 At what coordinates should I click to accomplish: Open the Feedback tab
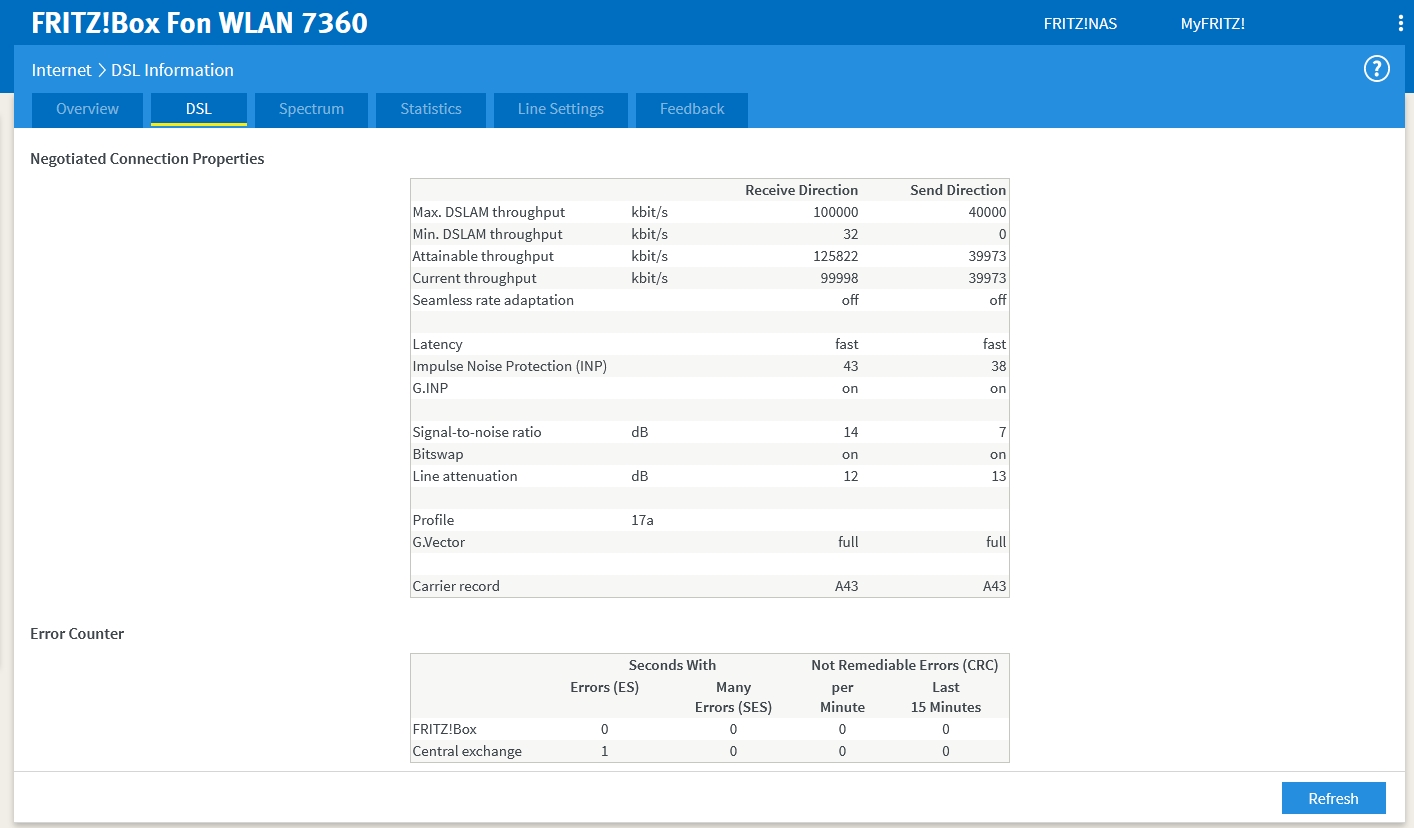pyautogui.click(x=692, y=109)
